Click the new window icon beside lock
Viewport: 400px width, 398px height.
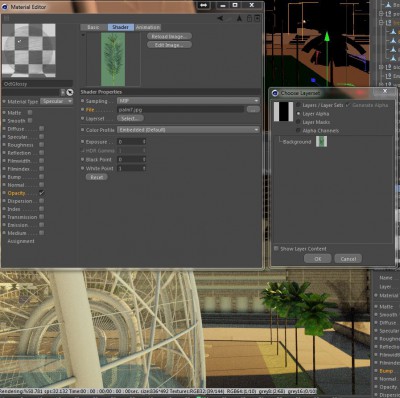[x=257, y=18]
